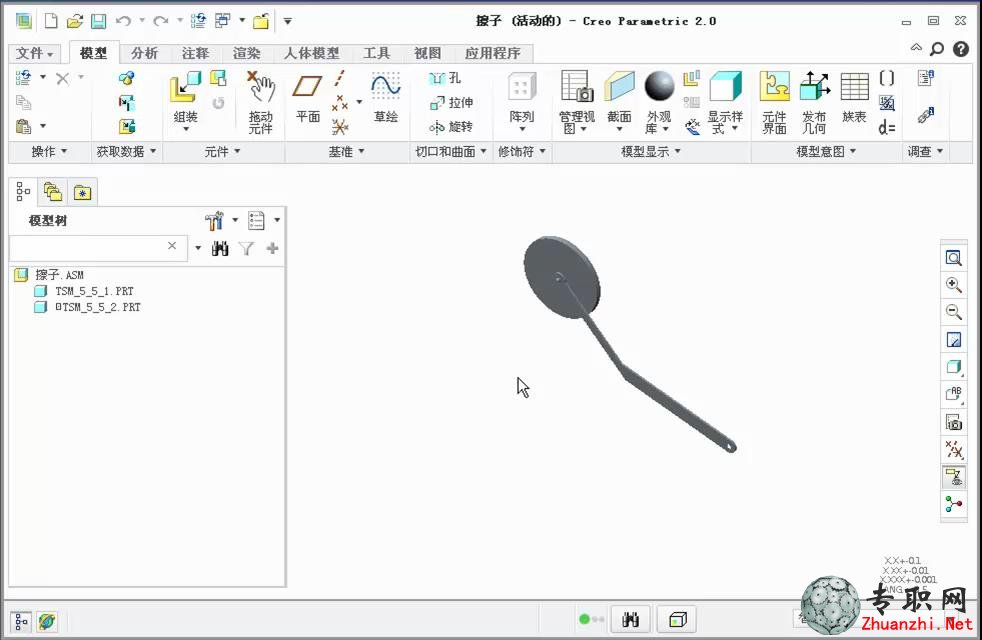Switch to the View (视图) tab
This screenshot has width=982, height=640.
427,53
